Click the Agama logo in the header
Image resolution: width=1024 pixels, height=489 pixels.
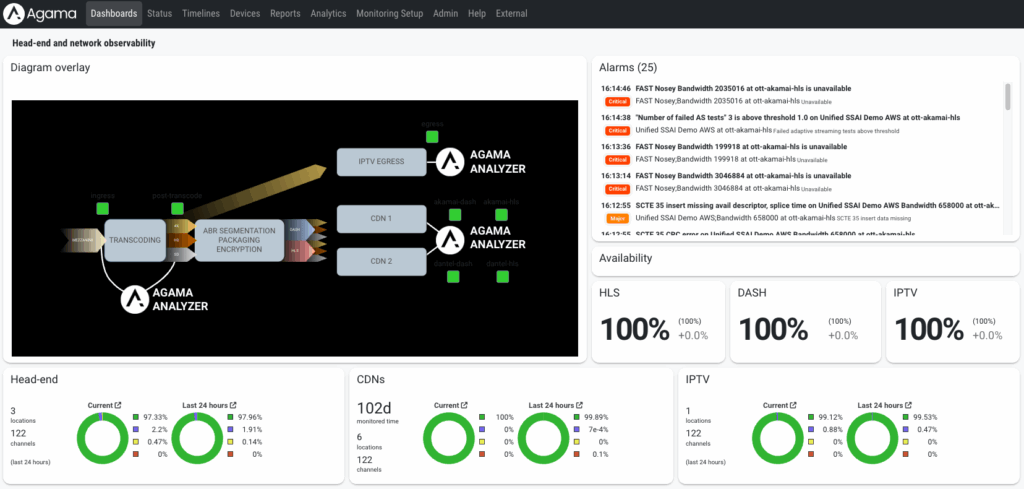pyautogui.click(x=42, y=14)
